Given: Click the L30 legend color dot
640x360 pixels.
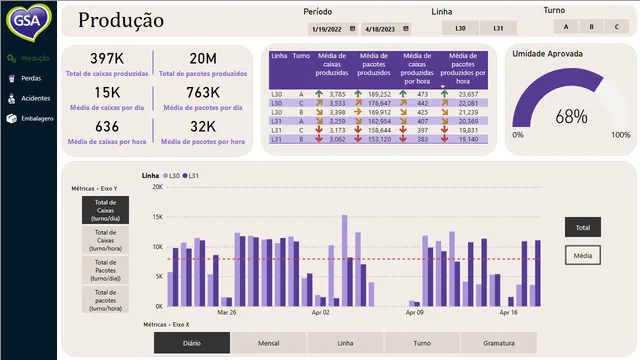Looking at the screenshot, I should tap(165, 176).
